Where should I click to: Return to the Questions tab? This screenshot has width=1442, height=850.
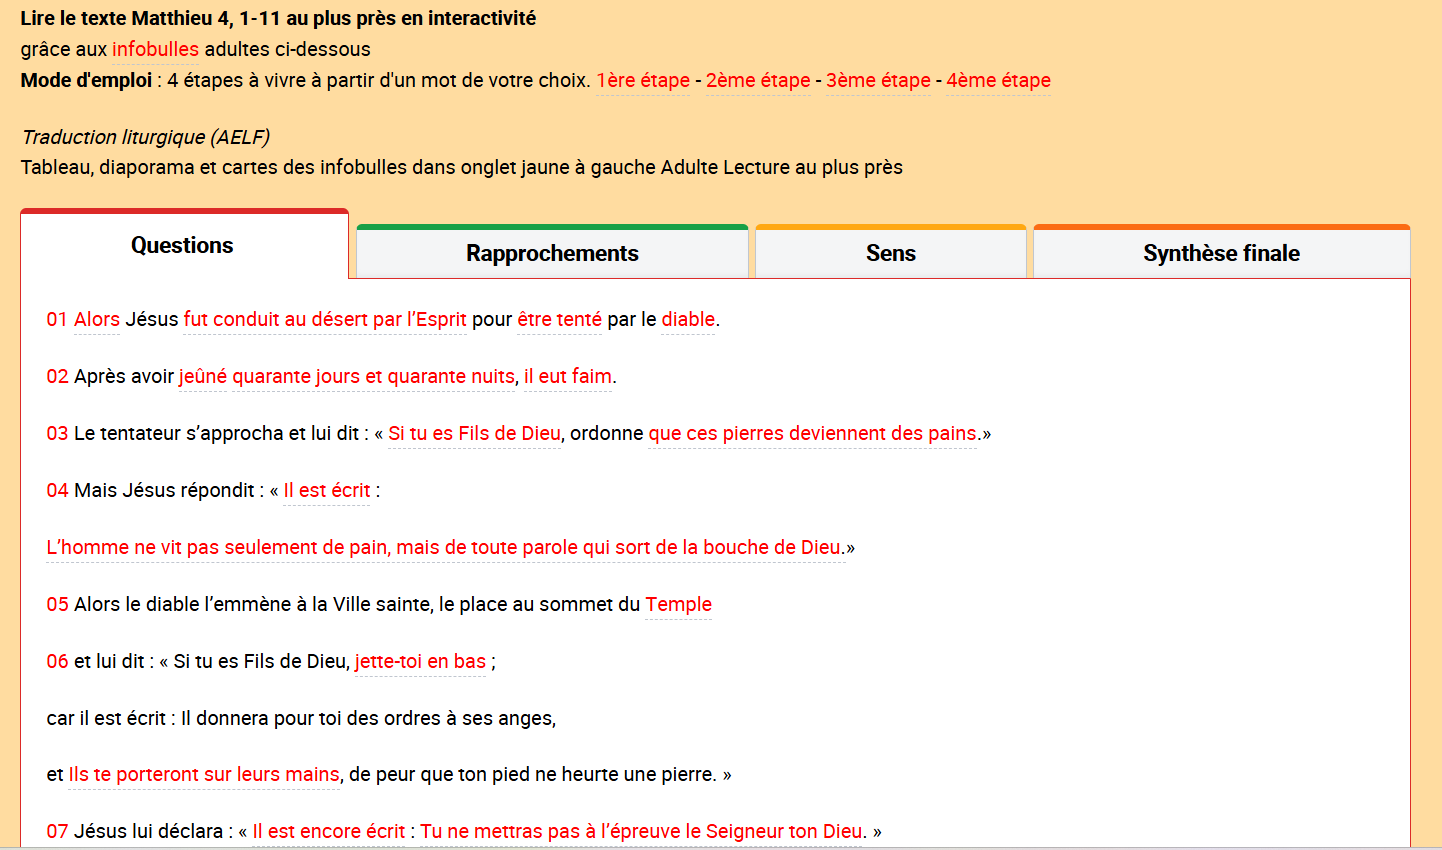coord(183,244)
